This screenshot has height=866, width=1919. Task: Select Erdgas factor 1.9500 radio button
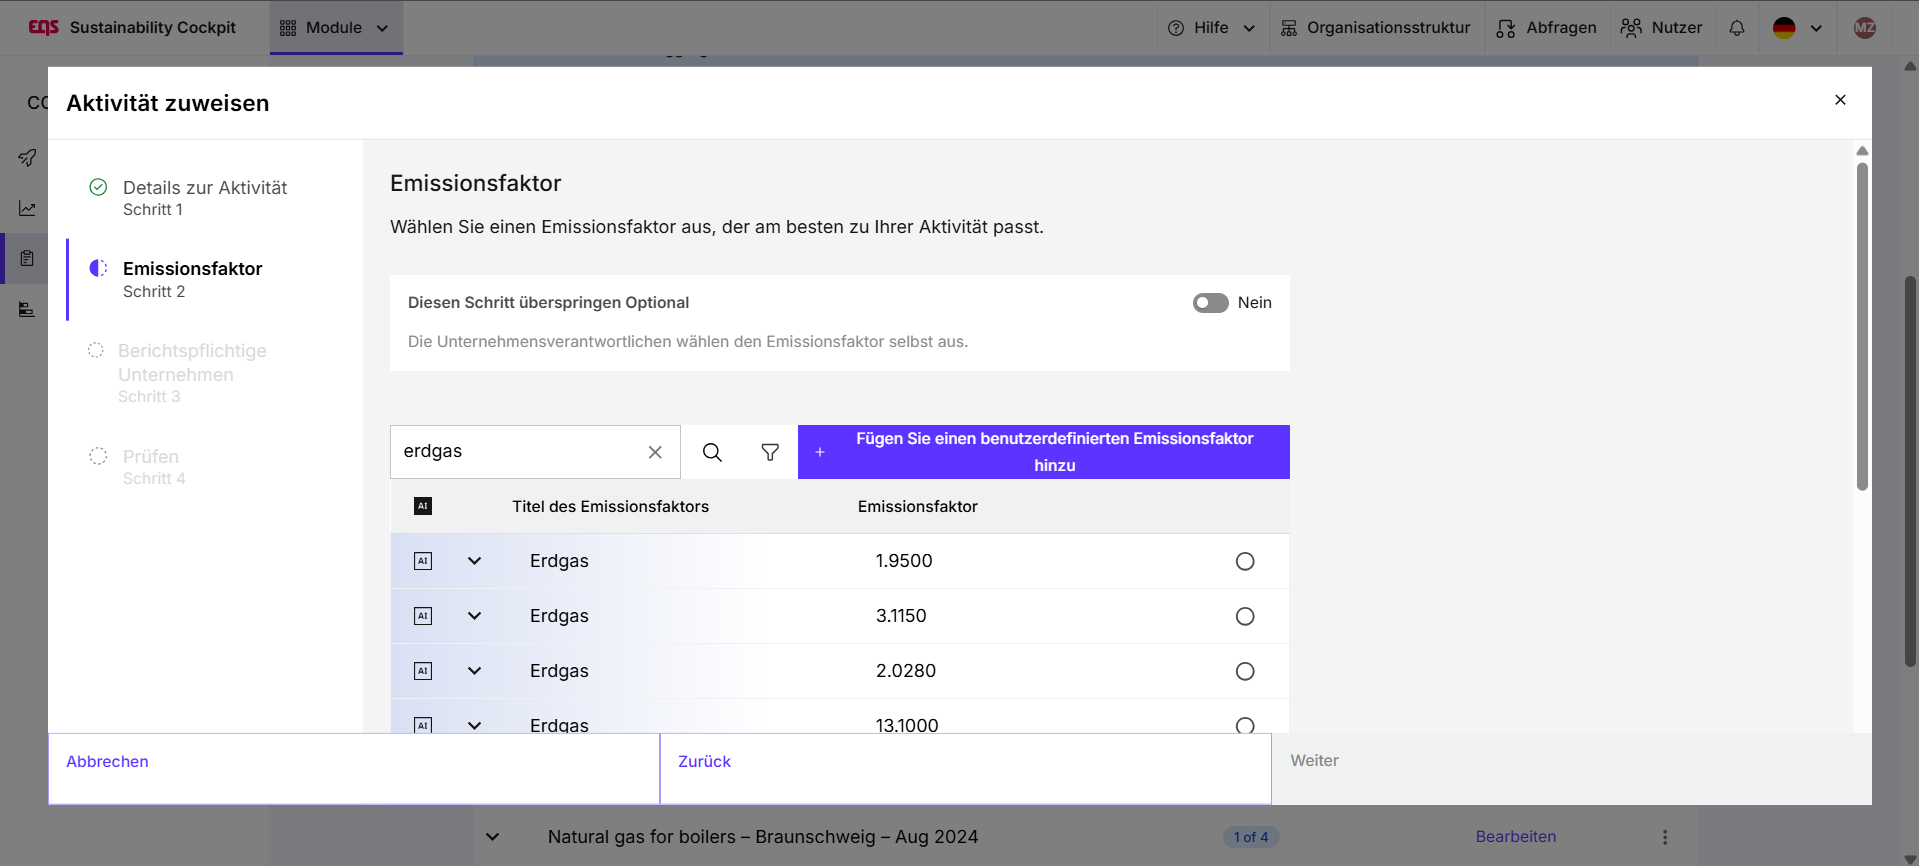pos(1245,561)
